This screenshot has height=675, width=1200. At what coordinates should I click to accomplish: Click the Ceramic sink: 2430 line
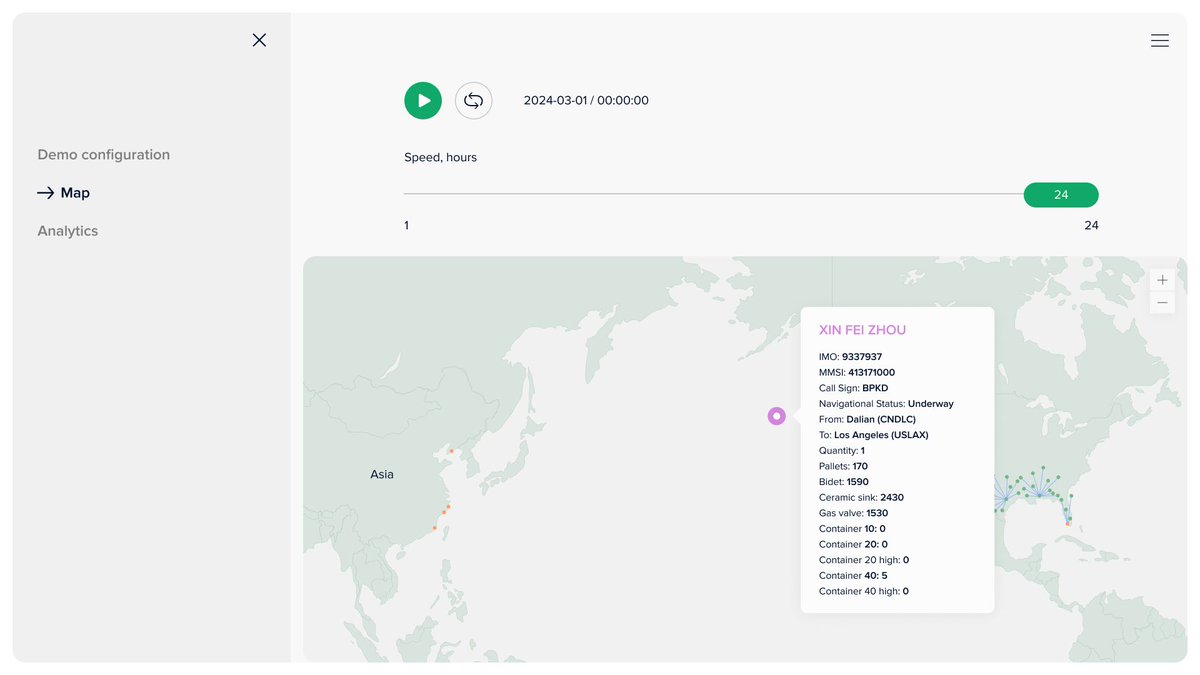[x=861, y=497]
